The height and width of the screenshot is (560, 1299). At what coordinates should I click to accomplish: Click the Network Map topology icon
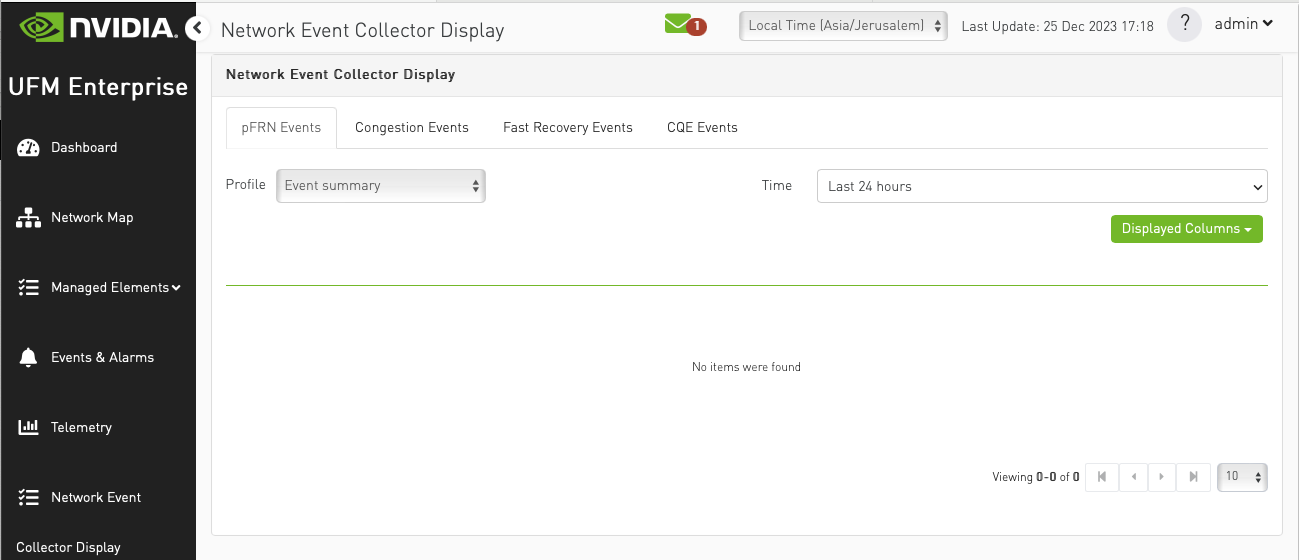click(28, 218)
